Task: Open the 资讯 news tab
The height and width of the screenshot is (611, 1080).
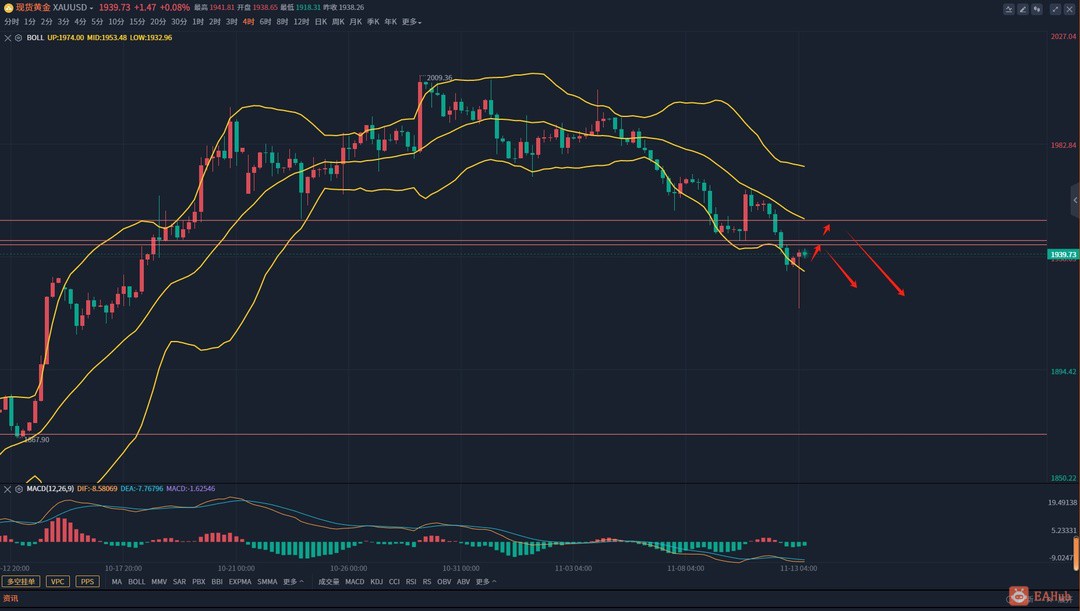Action: click(x=10, y=599)
